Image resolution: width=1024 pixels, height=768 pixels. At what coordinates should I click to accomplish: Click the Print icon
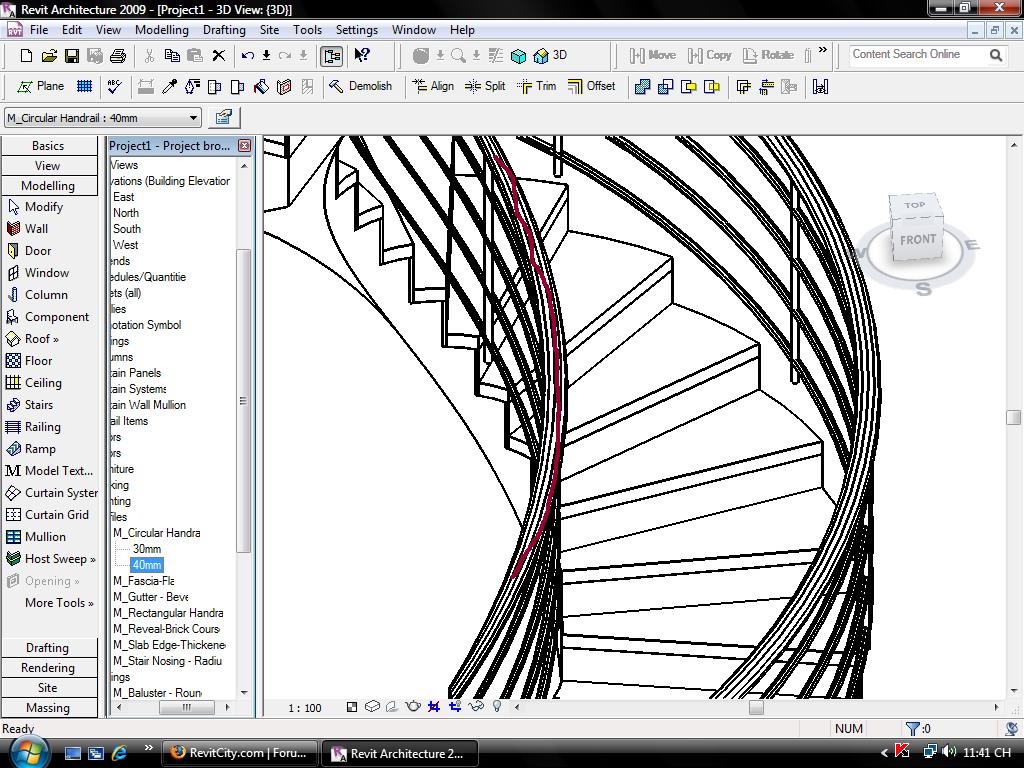[118, 56]
